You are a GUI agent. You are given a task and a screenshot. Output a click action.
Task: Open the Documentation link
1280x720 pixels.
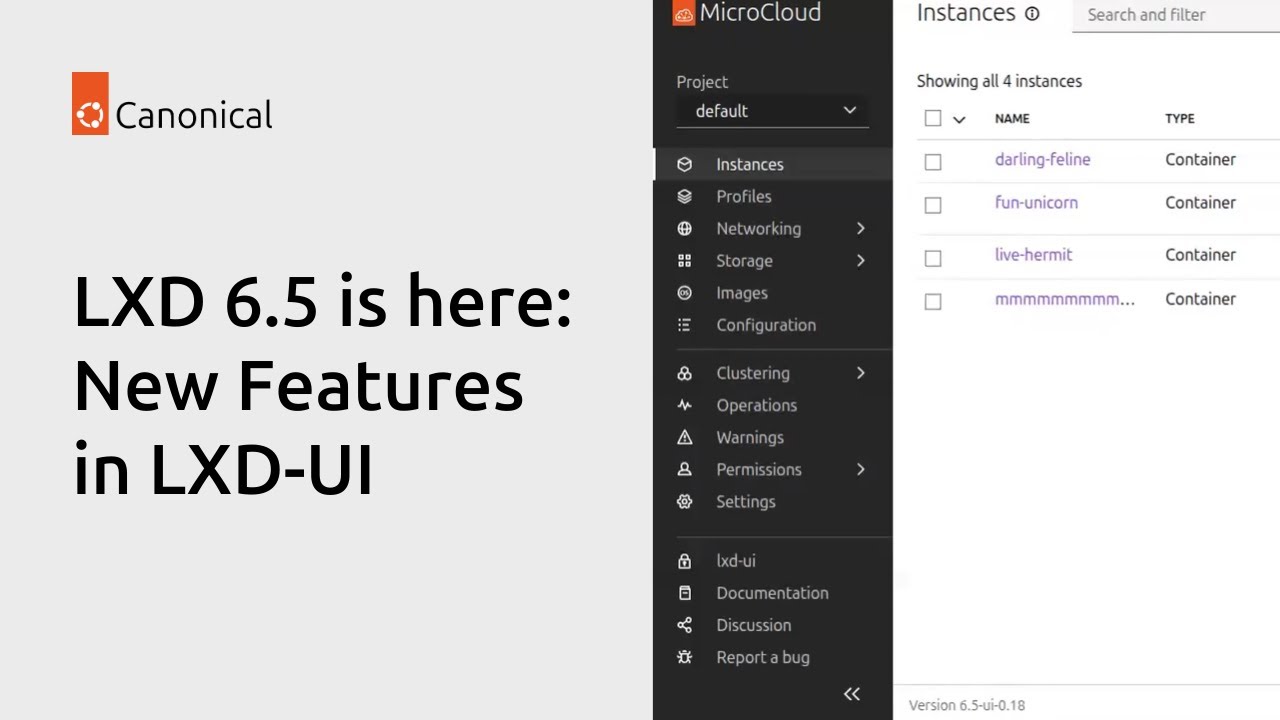[772, 593]
